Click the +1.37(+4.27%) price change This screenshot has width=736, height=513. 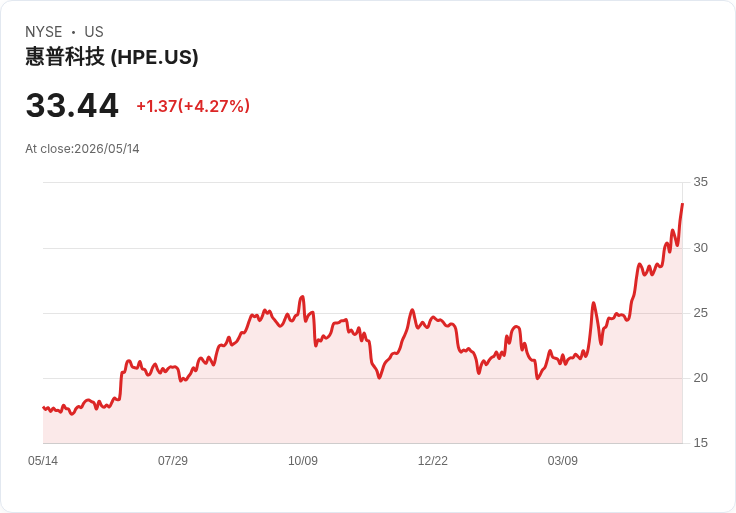tap(193, 106)
